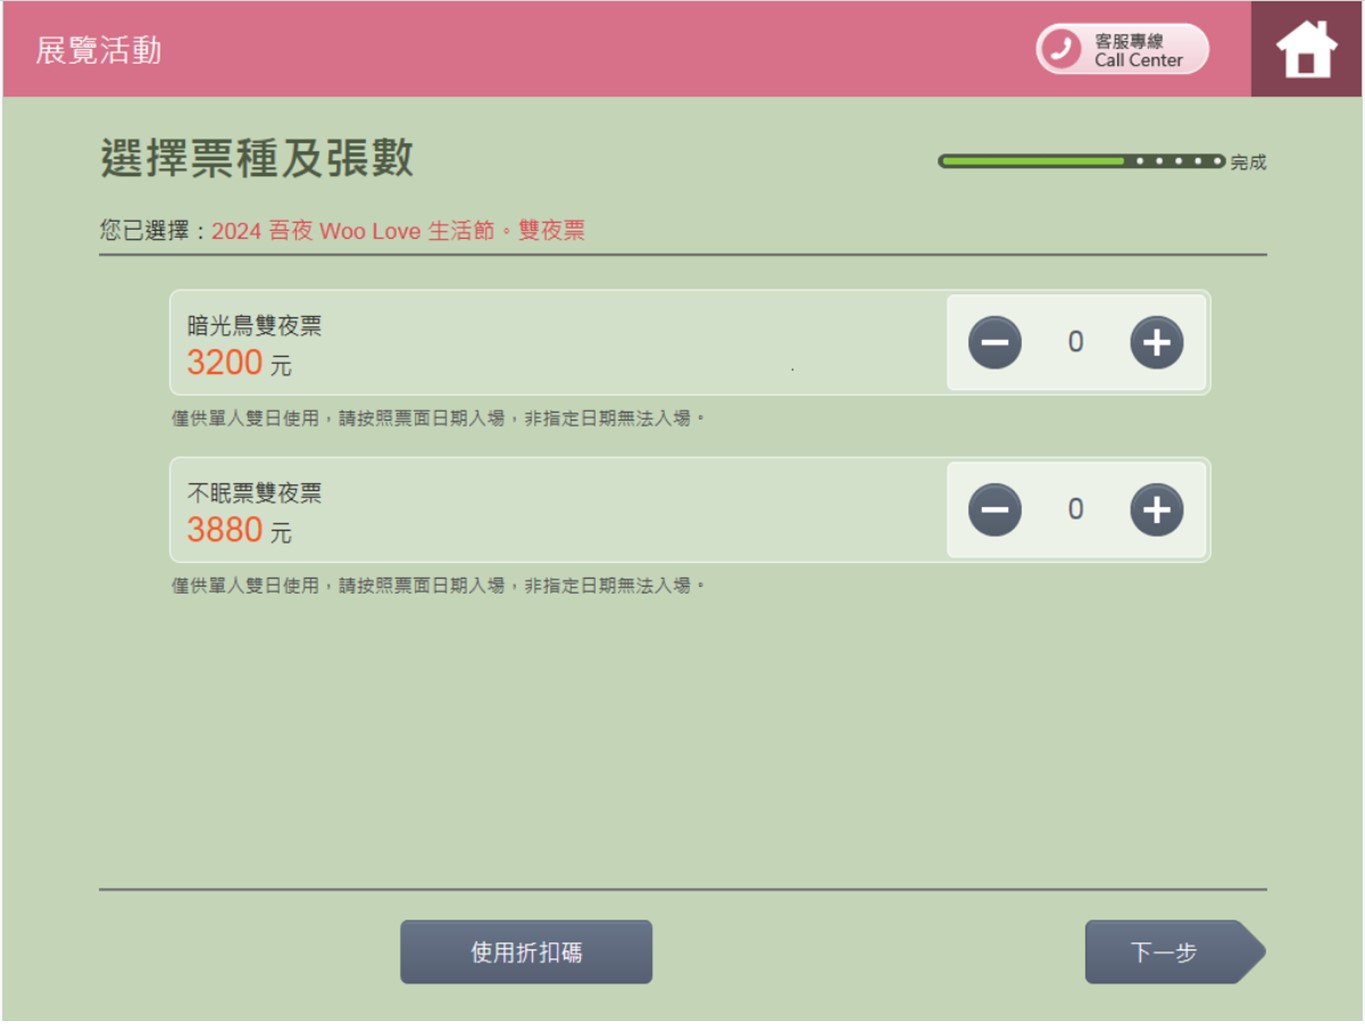
Task: Decrease 不眠票雙夜票 quantity with minus icon
Action: pyautogui.click(x=994, y=510)
